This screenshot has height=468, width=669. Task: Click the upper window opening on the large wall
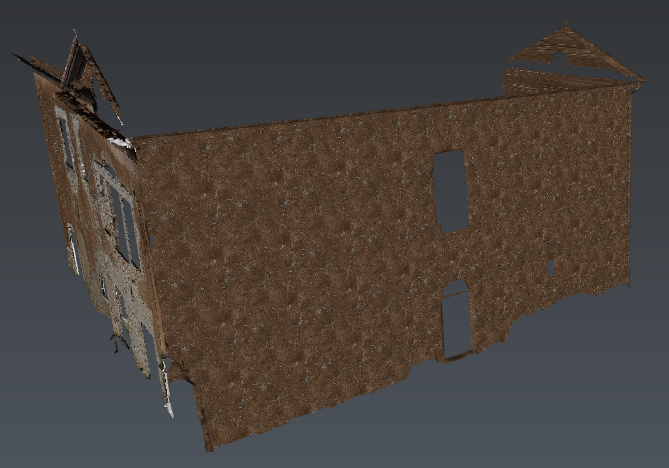(x=451, y=190)
